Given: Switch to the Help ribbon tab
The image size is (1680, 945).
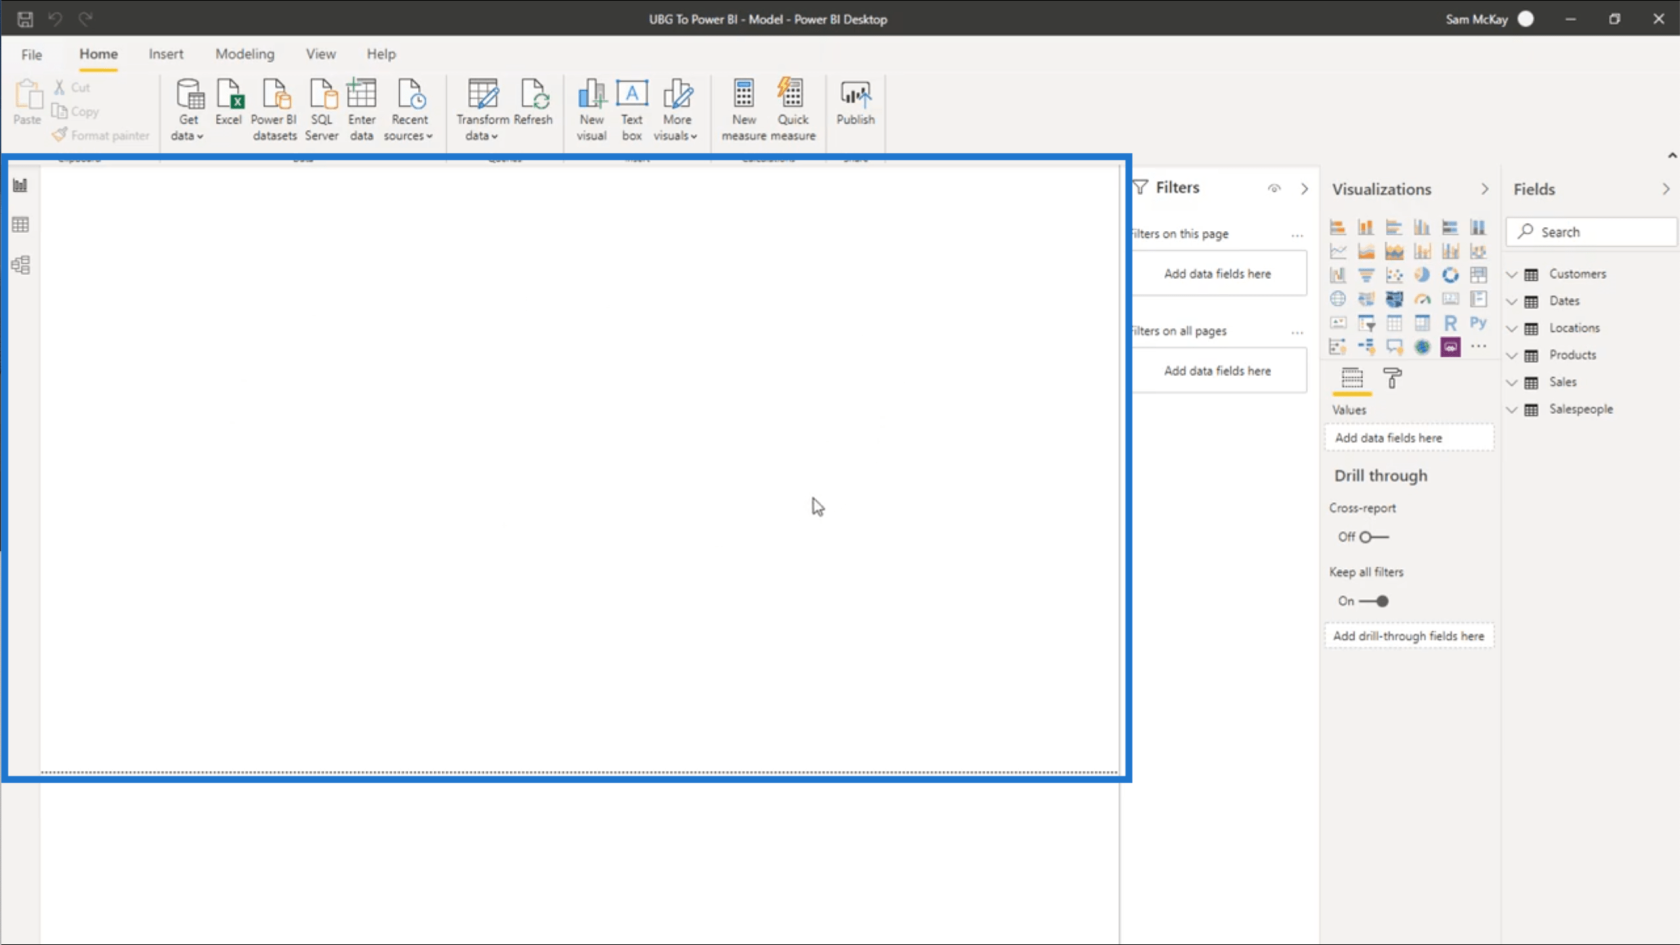Looking at the screenshot, I should (381, 54).
